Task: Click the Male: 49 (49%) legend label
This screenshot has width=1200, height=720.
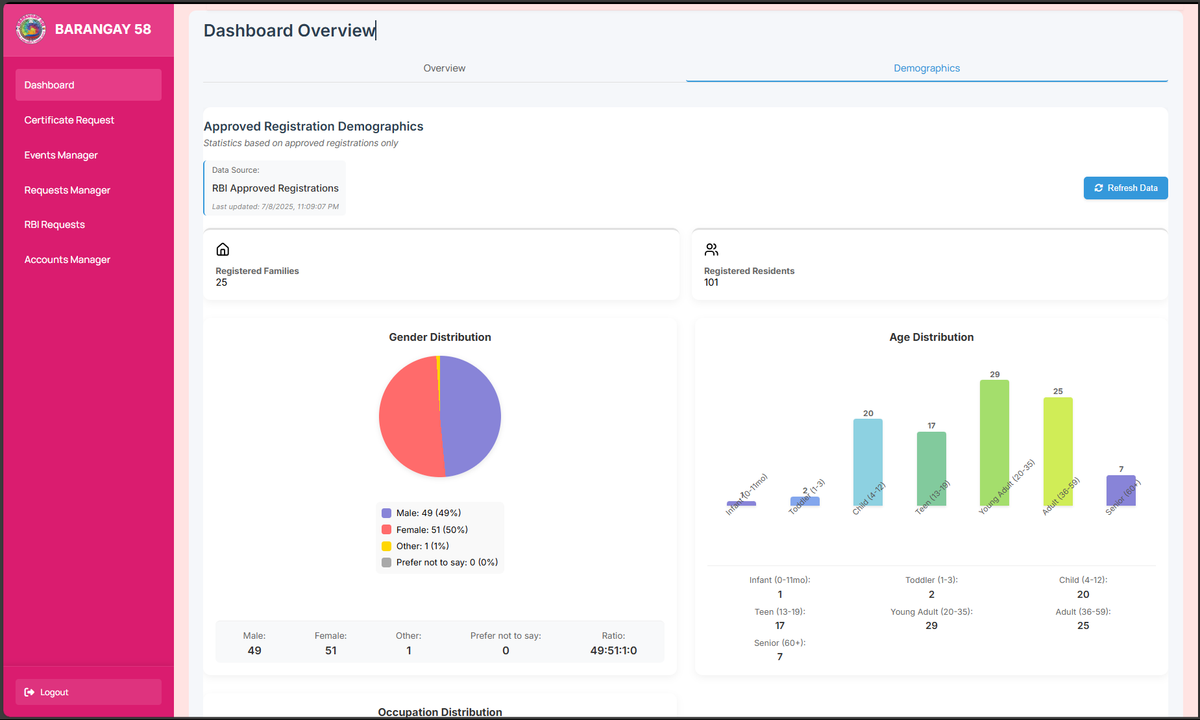Action: click(x=429, y=513)
